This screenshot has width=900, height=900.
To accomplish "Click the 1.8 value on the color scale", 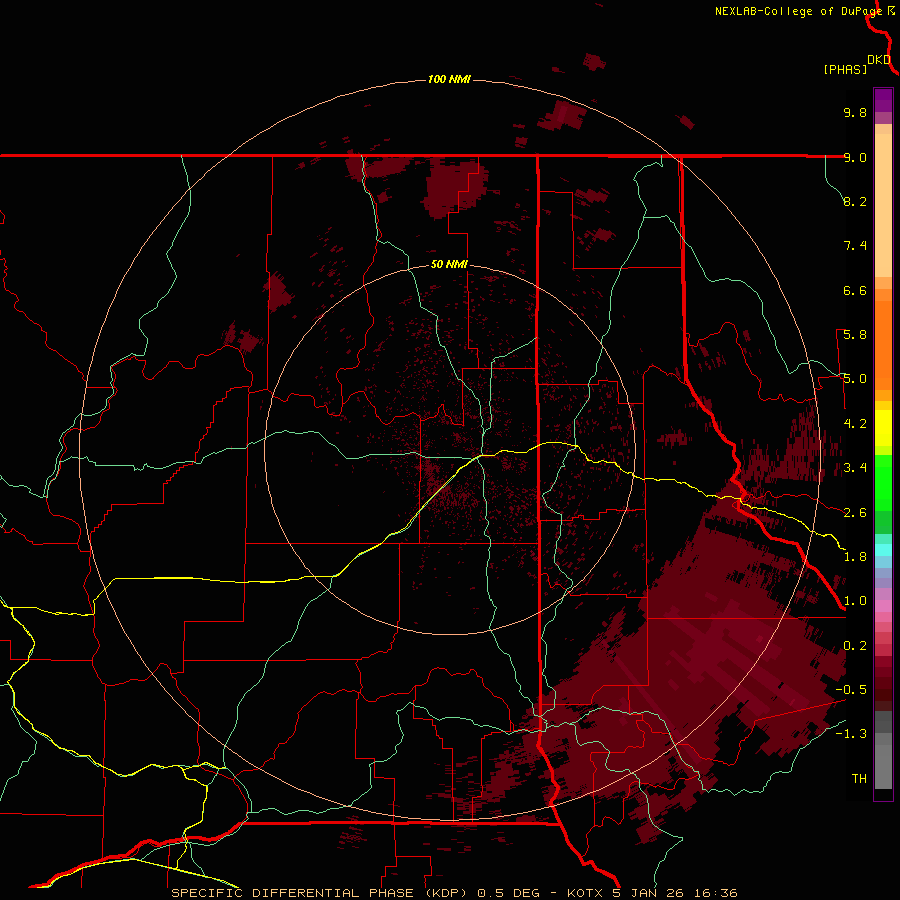I will pyautogui.click(x=855, y=557).
